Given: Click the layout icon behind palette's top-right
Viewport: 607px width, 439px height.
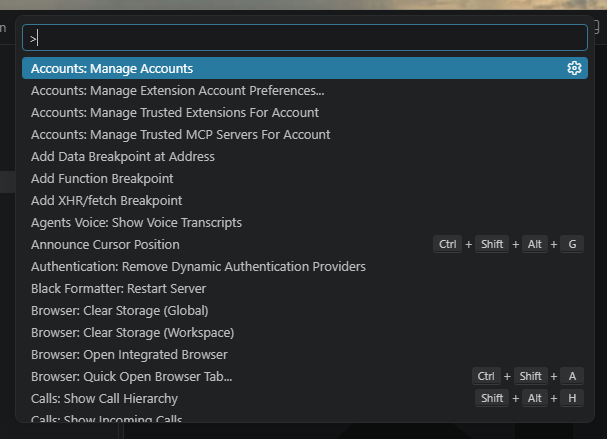Looking at the screenshot, I should click(597, 27).
